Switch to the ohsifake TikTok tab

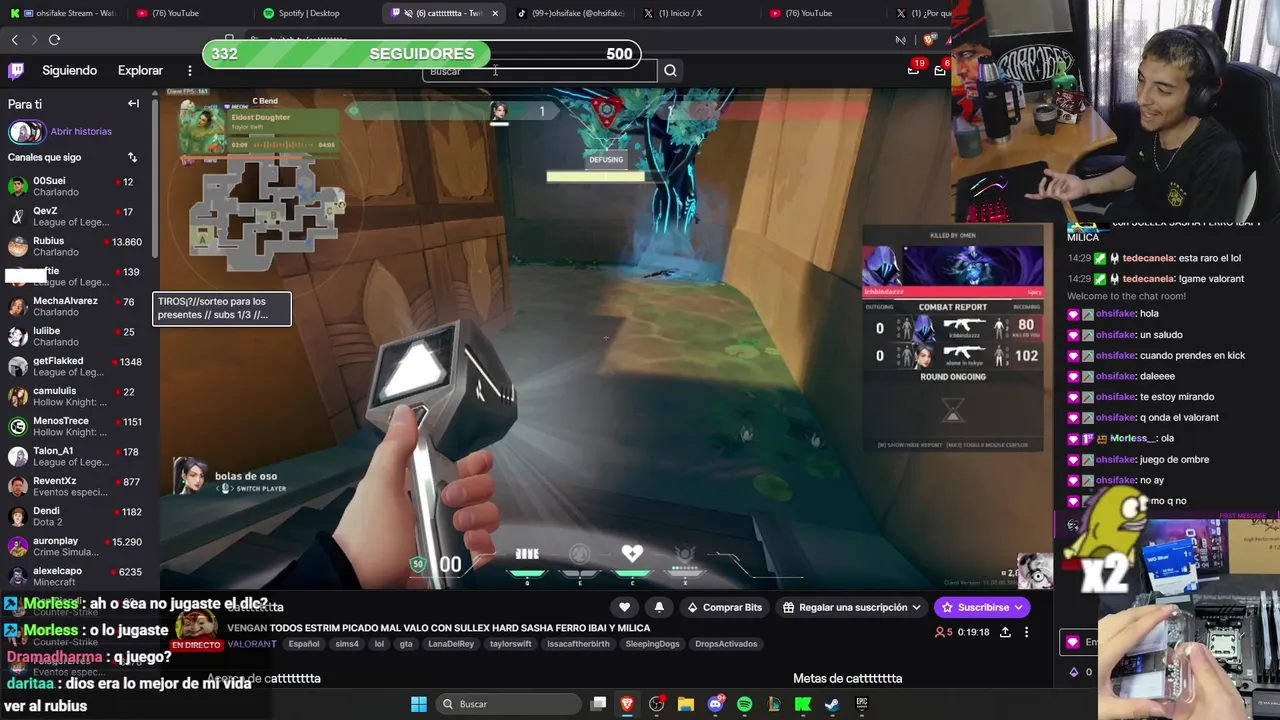coord(570,13)
